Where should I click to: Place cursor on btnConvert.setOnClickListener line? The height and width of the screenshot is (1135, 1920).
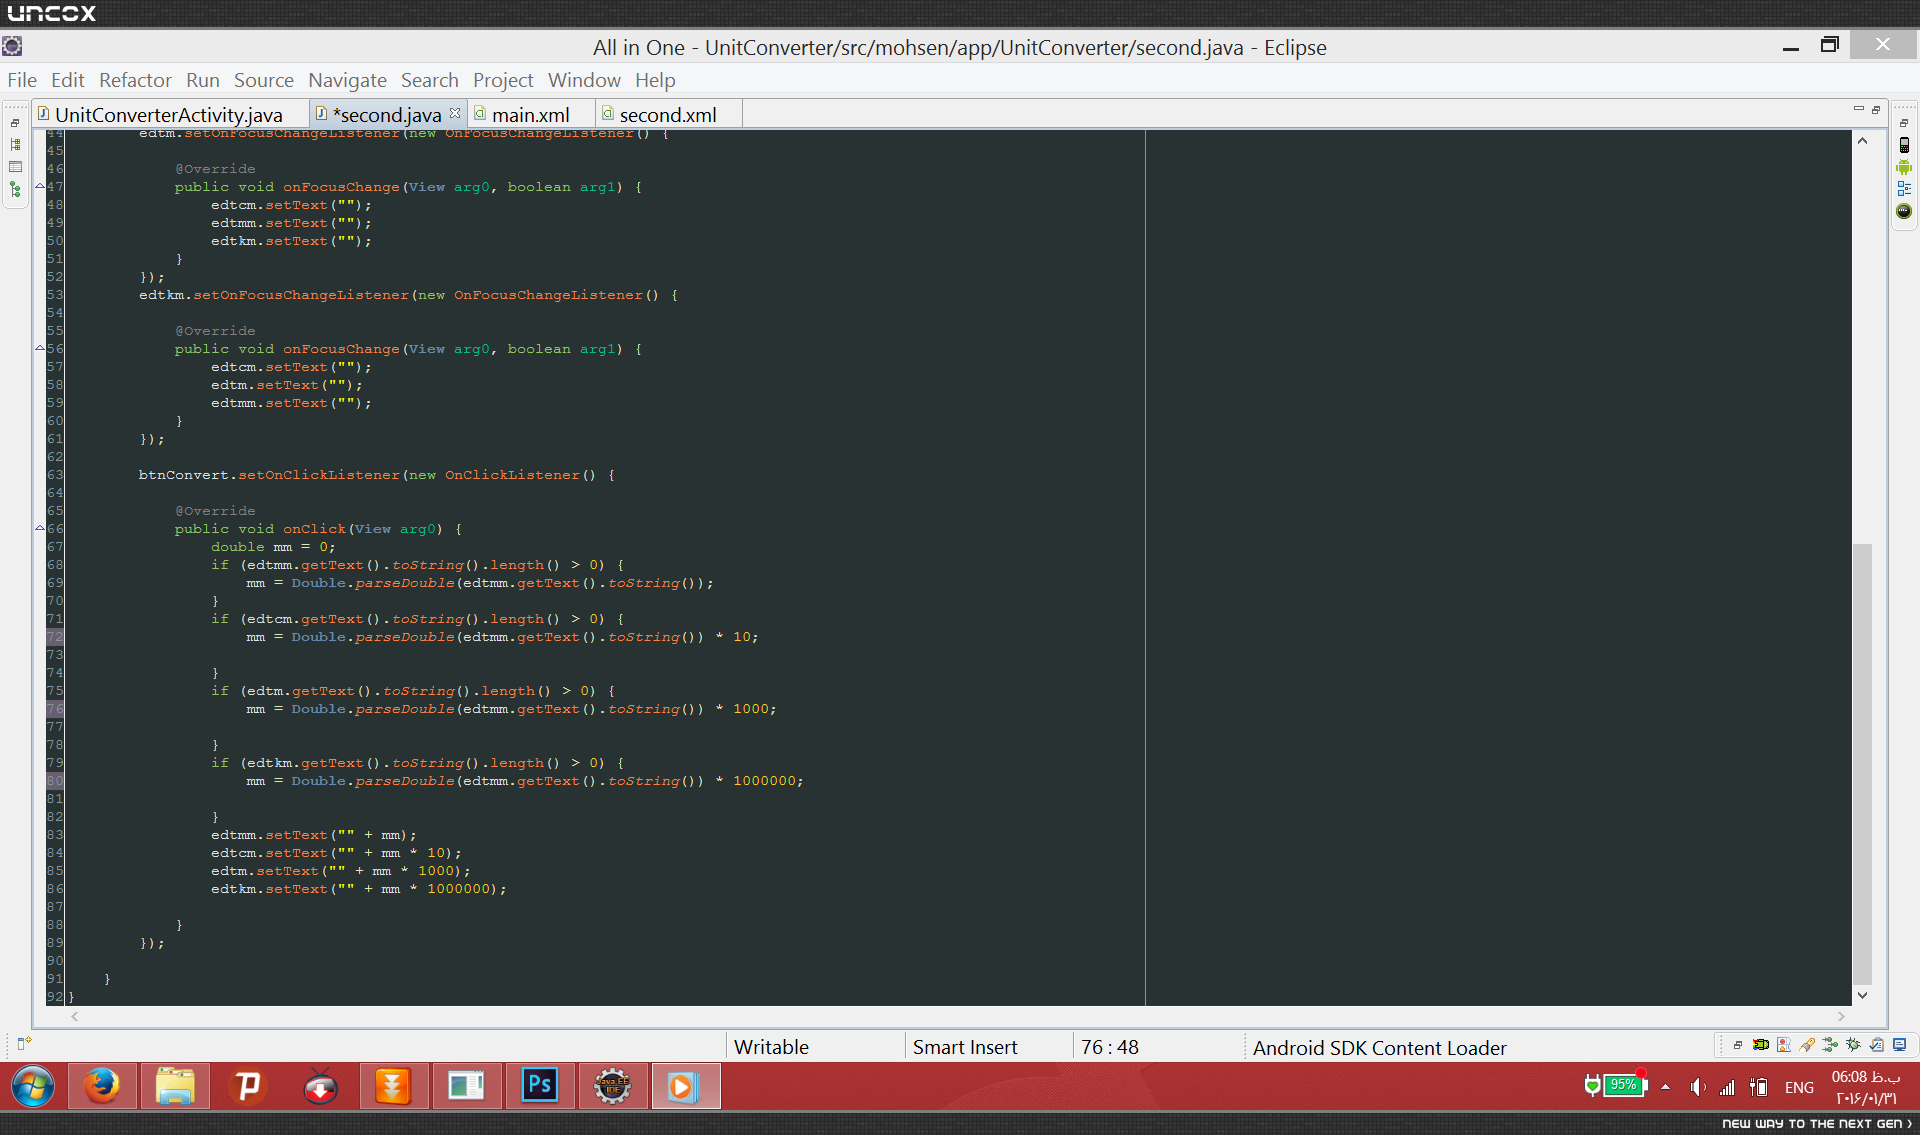point(376,475)
